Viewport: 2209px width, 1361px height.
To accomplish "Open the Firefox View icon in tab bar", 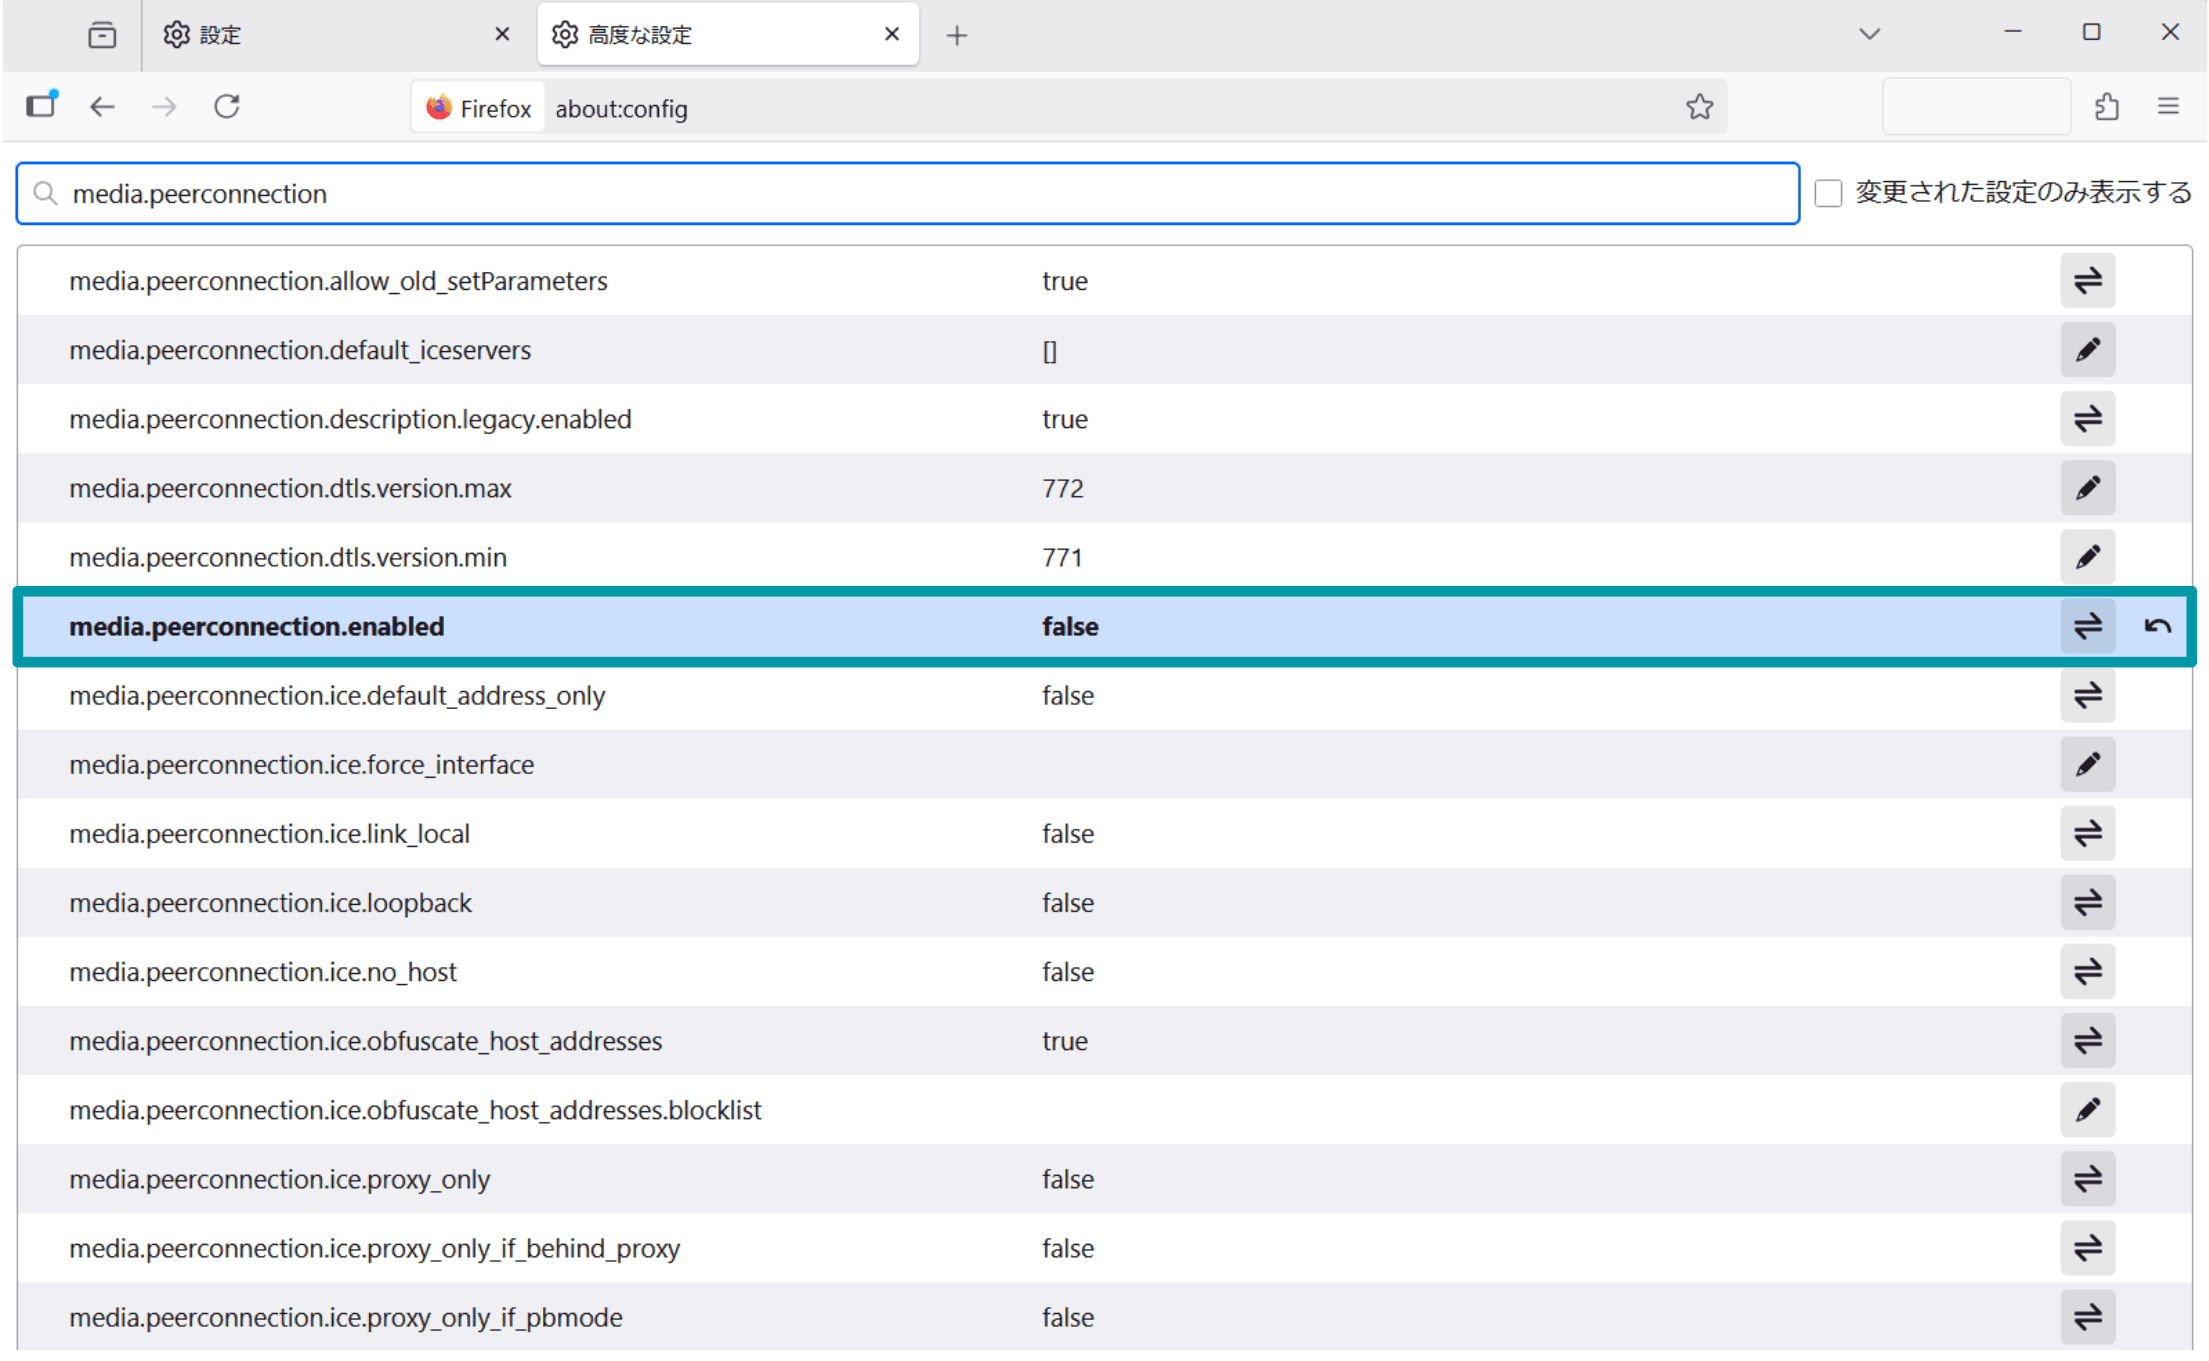I will [x=102, y=35].
